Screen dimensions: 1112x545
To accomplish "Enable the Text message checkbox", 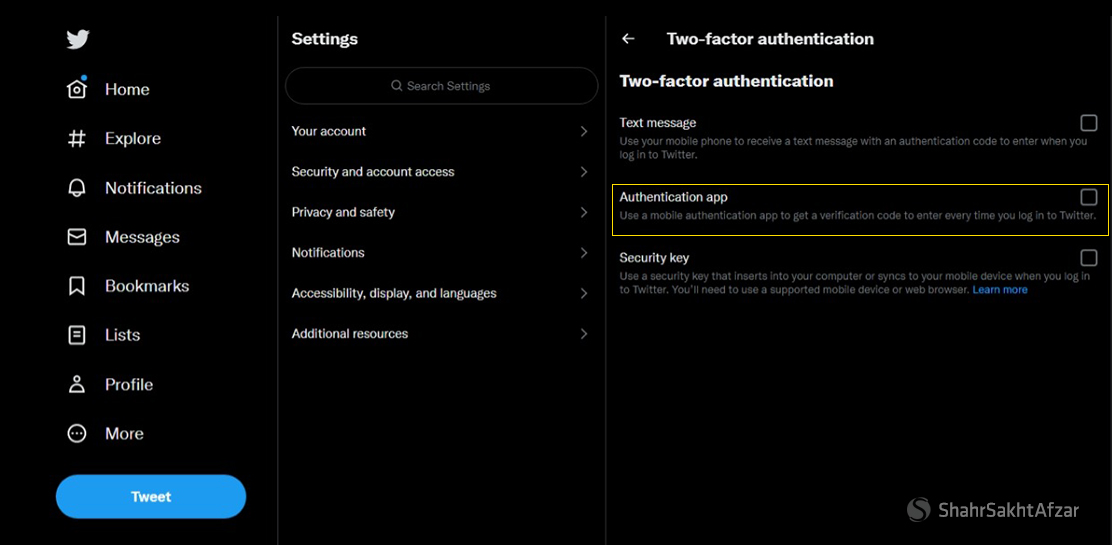I will (x=1088, y=123).
